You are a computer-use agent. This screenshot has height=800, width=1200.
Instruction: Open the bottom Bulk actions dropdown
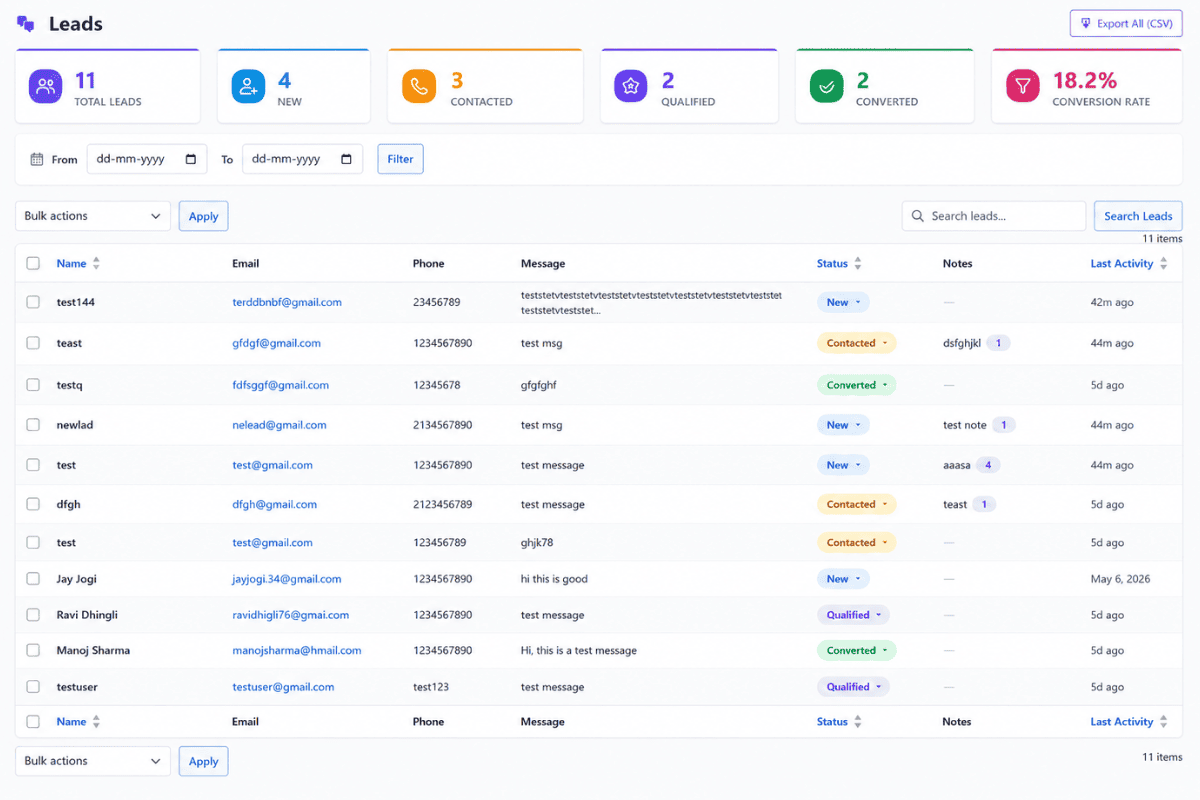(93, 761)
